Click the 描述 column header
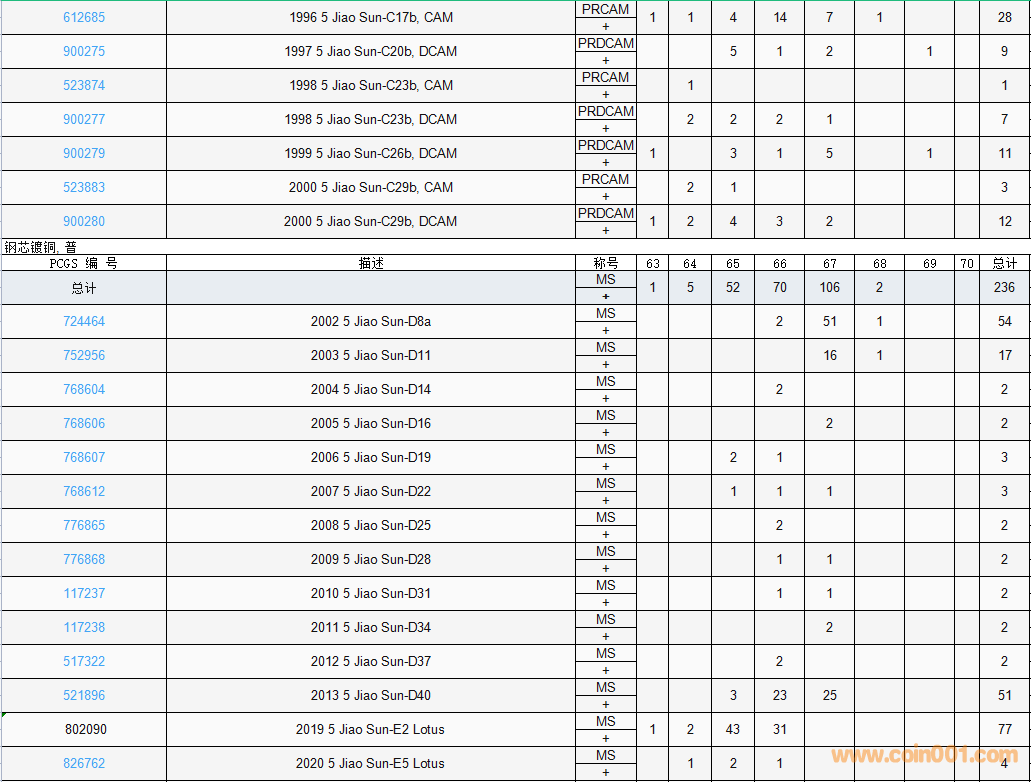The width and height of the screenshot is (1031, 782). click(371, 263)
